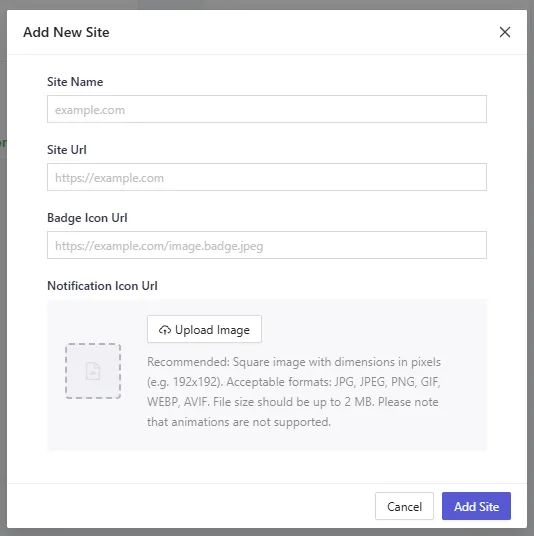Viewport: 534px width, 536px height.
Task: Click the Notification Icon Url label
Action: (102, 286)
